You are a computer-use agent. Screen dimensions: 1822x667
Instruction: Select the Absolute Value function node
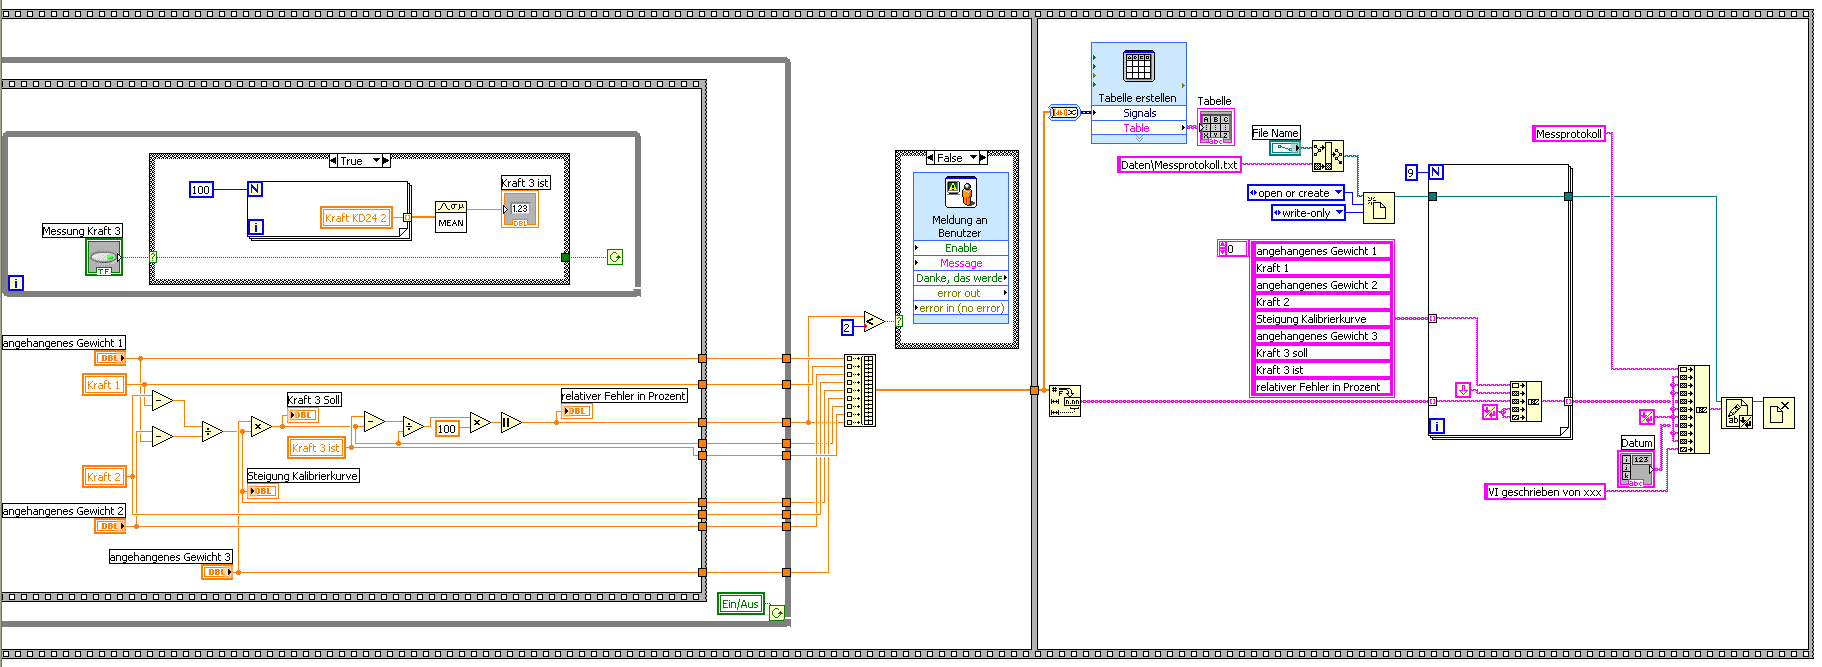510,422
